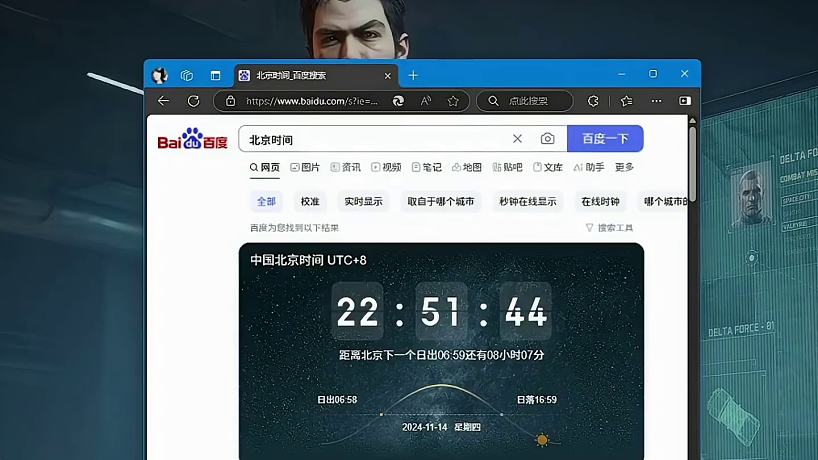818x460 pixels.
Task: Open the tab actions menu icon
Action: pyautogui.click(x=215, y=76)
